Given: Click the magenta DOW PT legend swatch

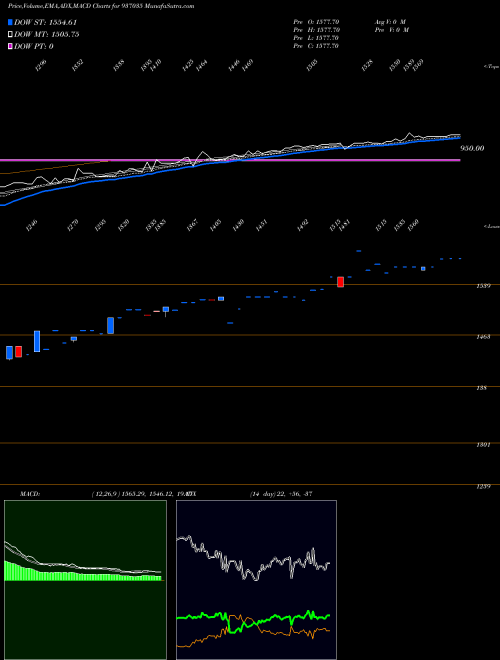Looking at the screenshot, I should (x=11, y=46).
